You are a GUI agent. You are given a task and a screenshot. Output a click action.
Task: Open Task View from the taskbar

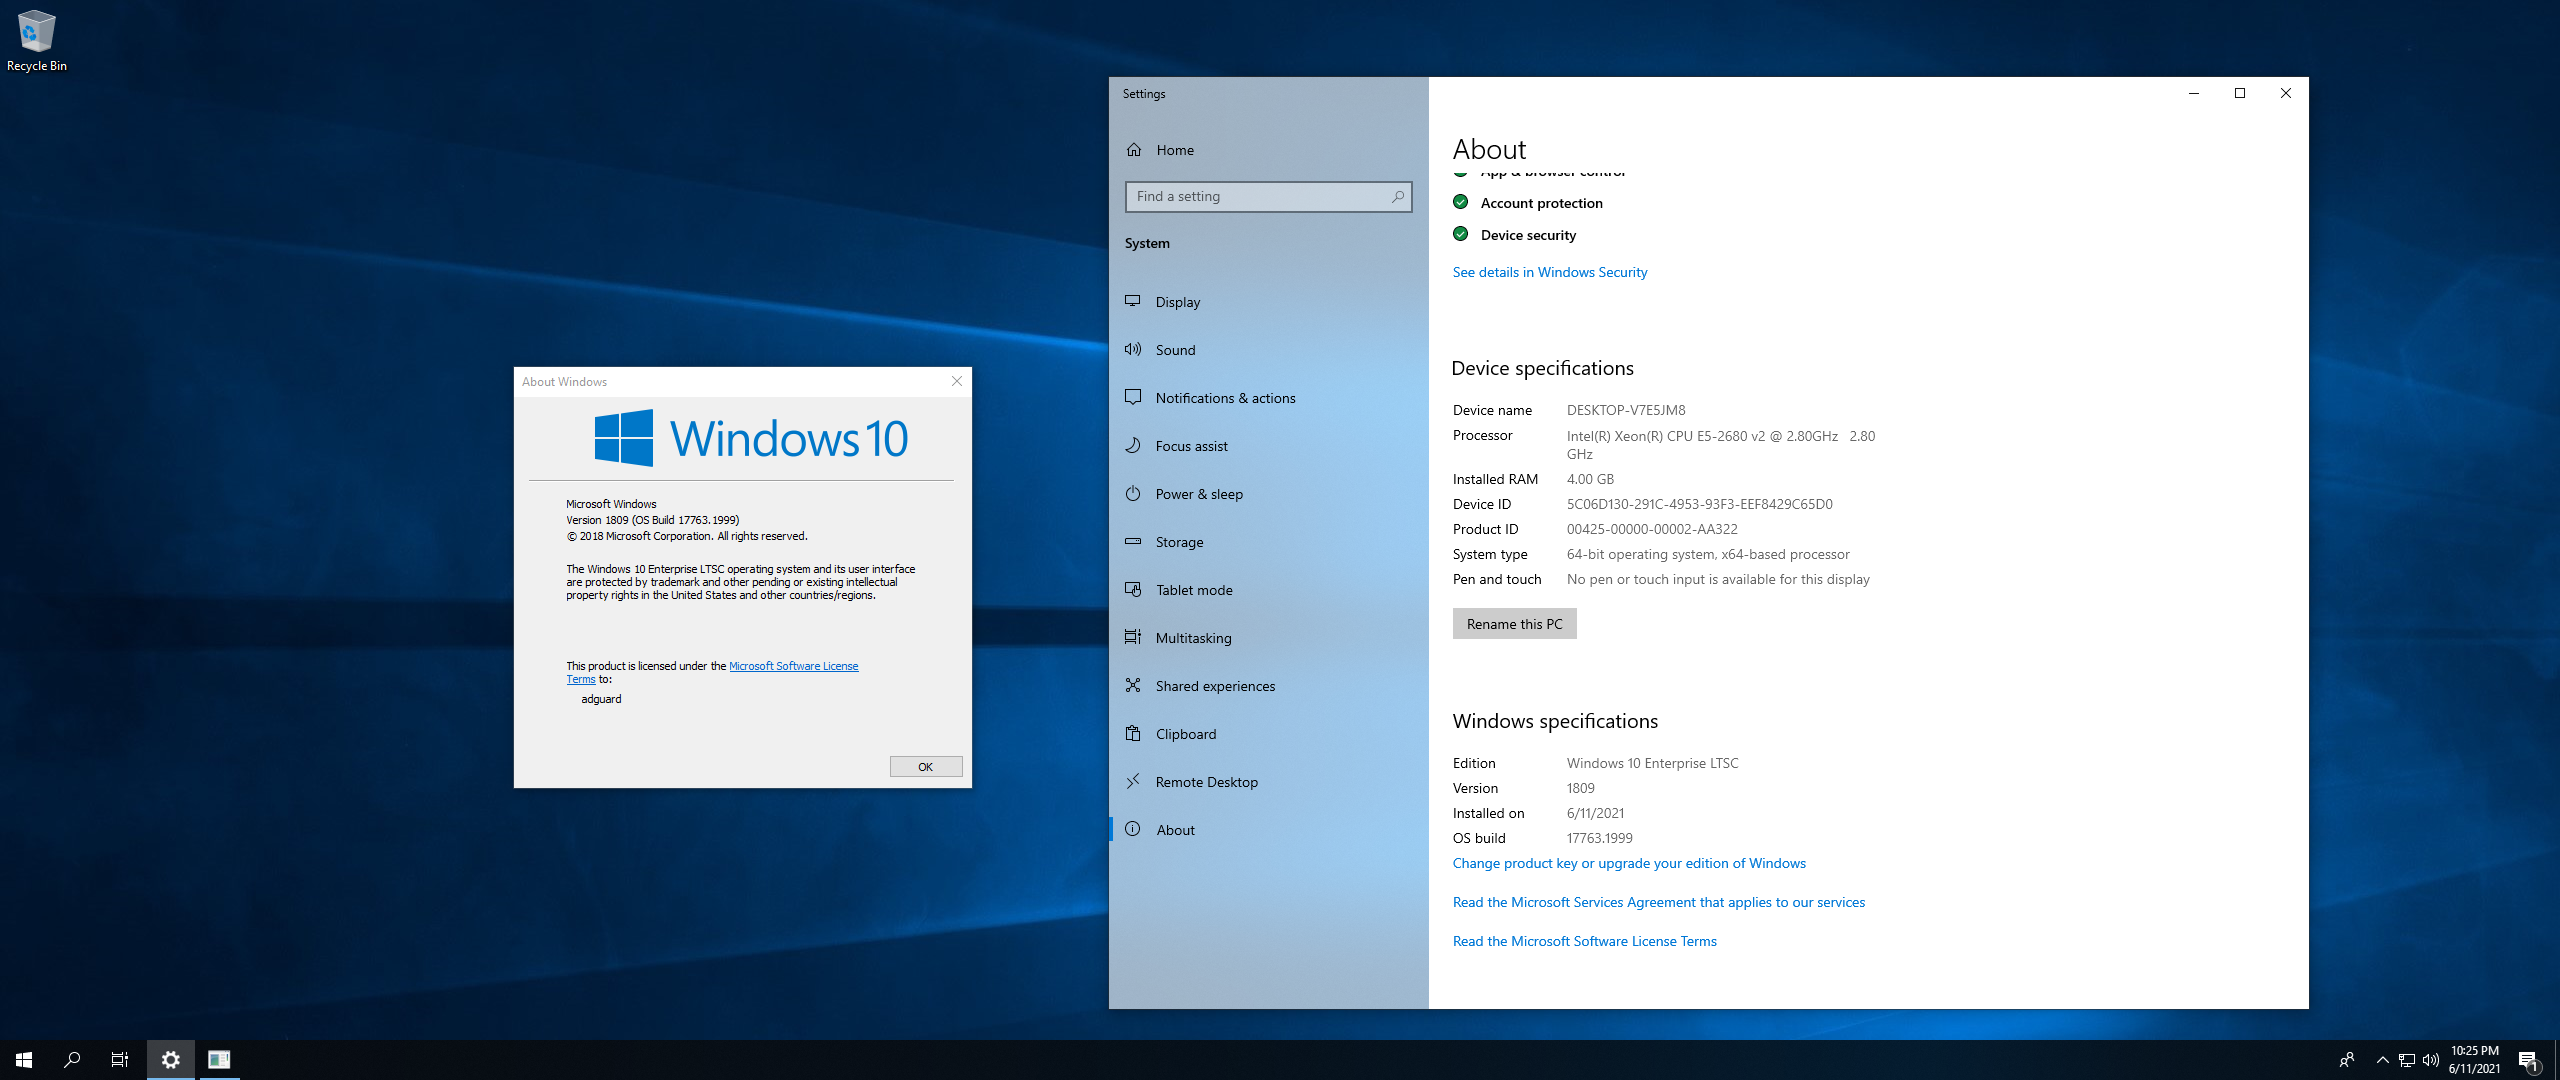(120, 1060)
